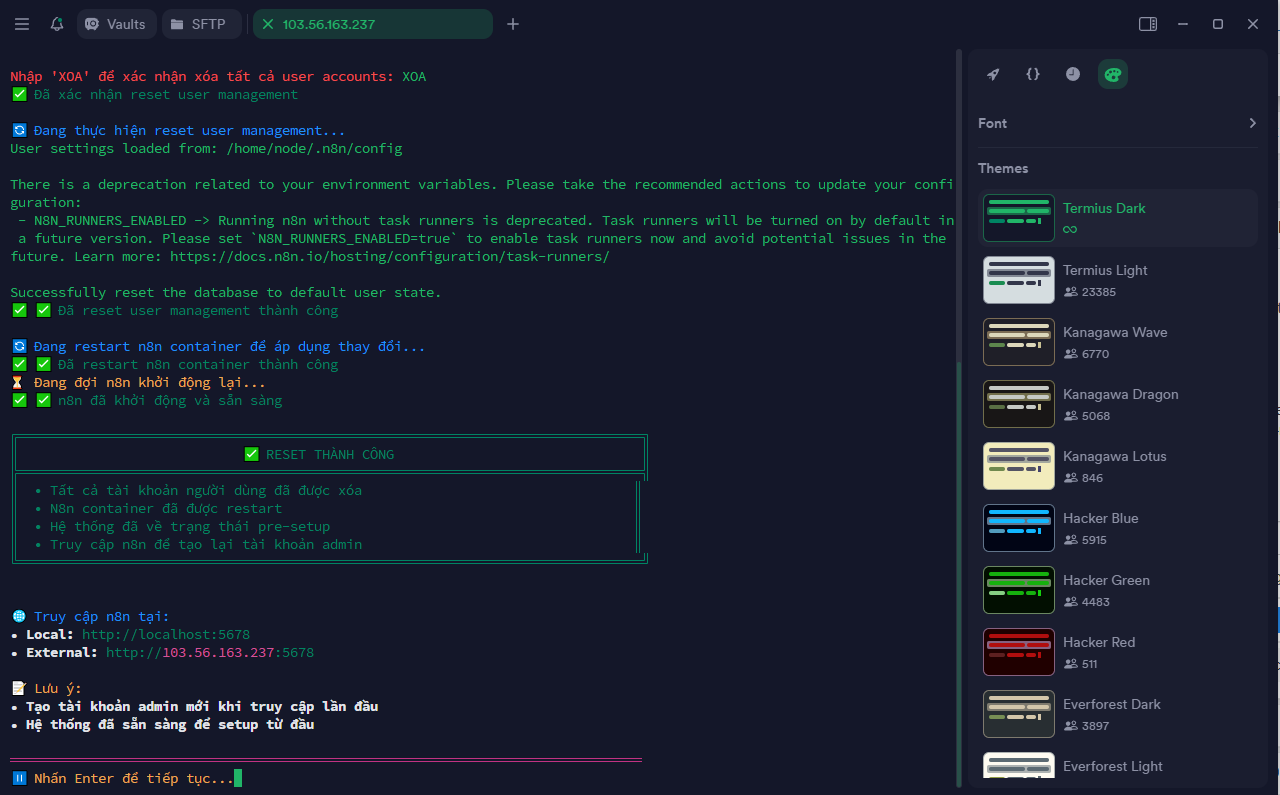Viewport: 1280px width, 795px height.
Task: Apply the Kanagawa Wave theme
Action: 1118,342
